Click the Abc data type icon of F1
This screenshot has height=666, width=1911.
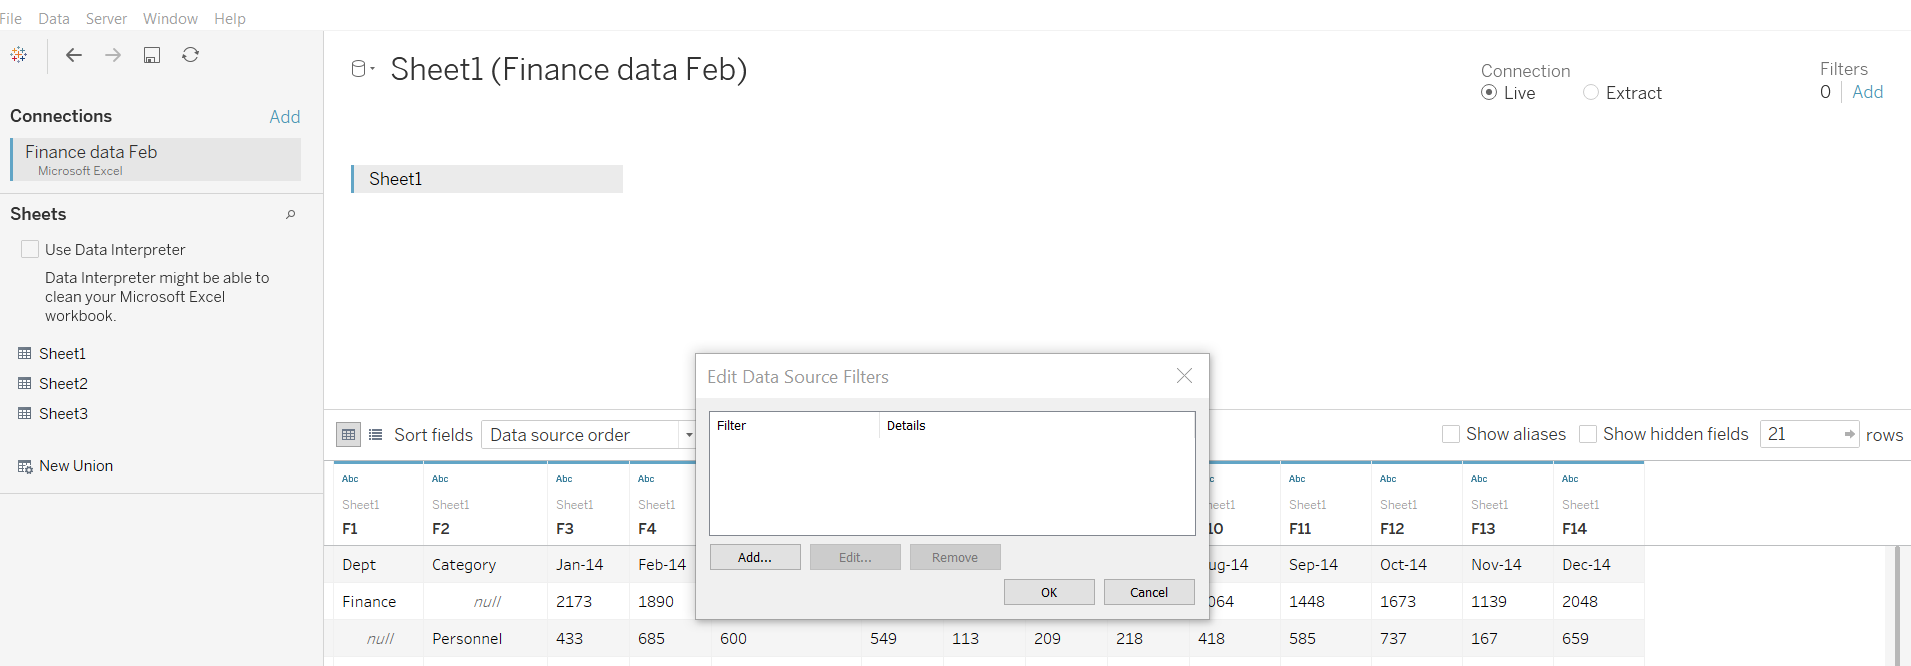pyautogui.click(x=350, y=479)
